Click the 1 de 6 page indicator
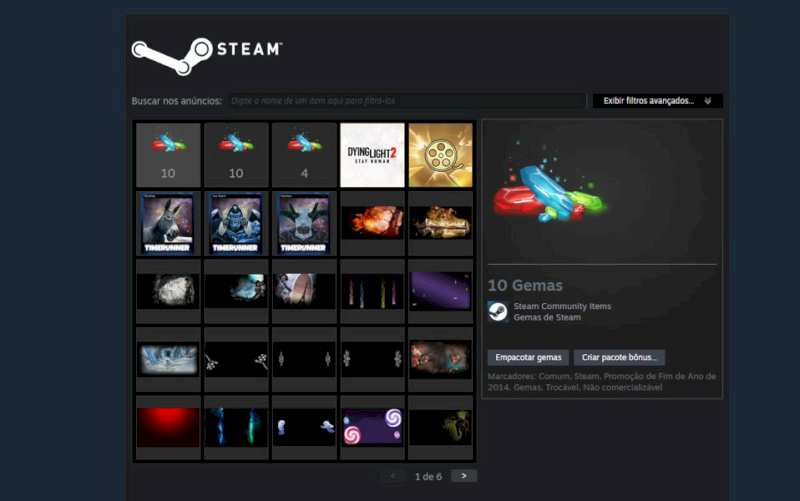 coord(428,477)
